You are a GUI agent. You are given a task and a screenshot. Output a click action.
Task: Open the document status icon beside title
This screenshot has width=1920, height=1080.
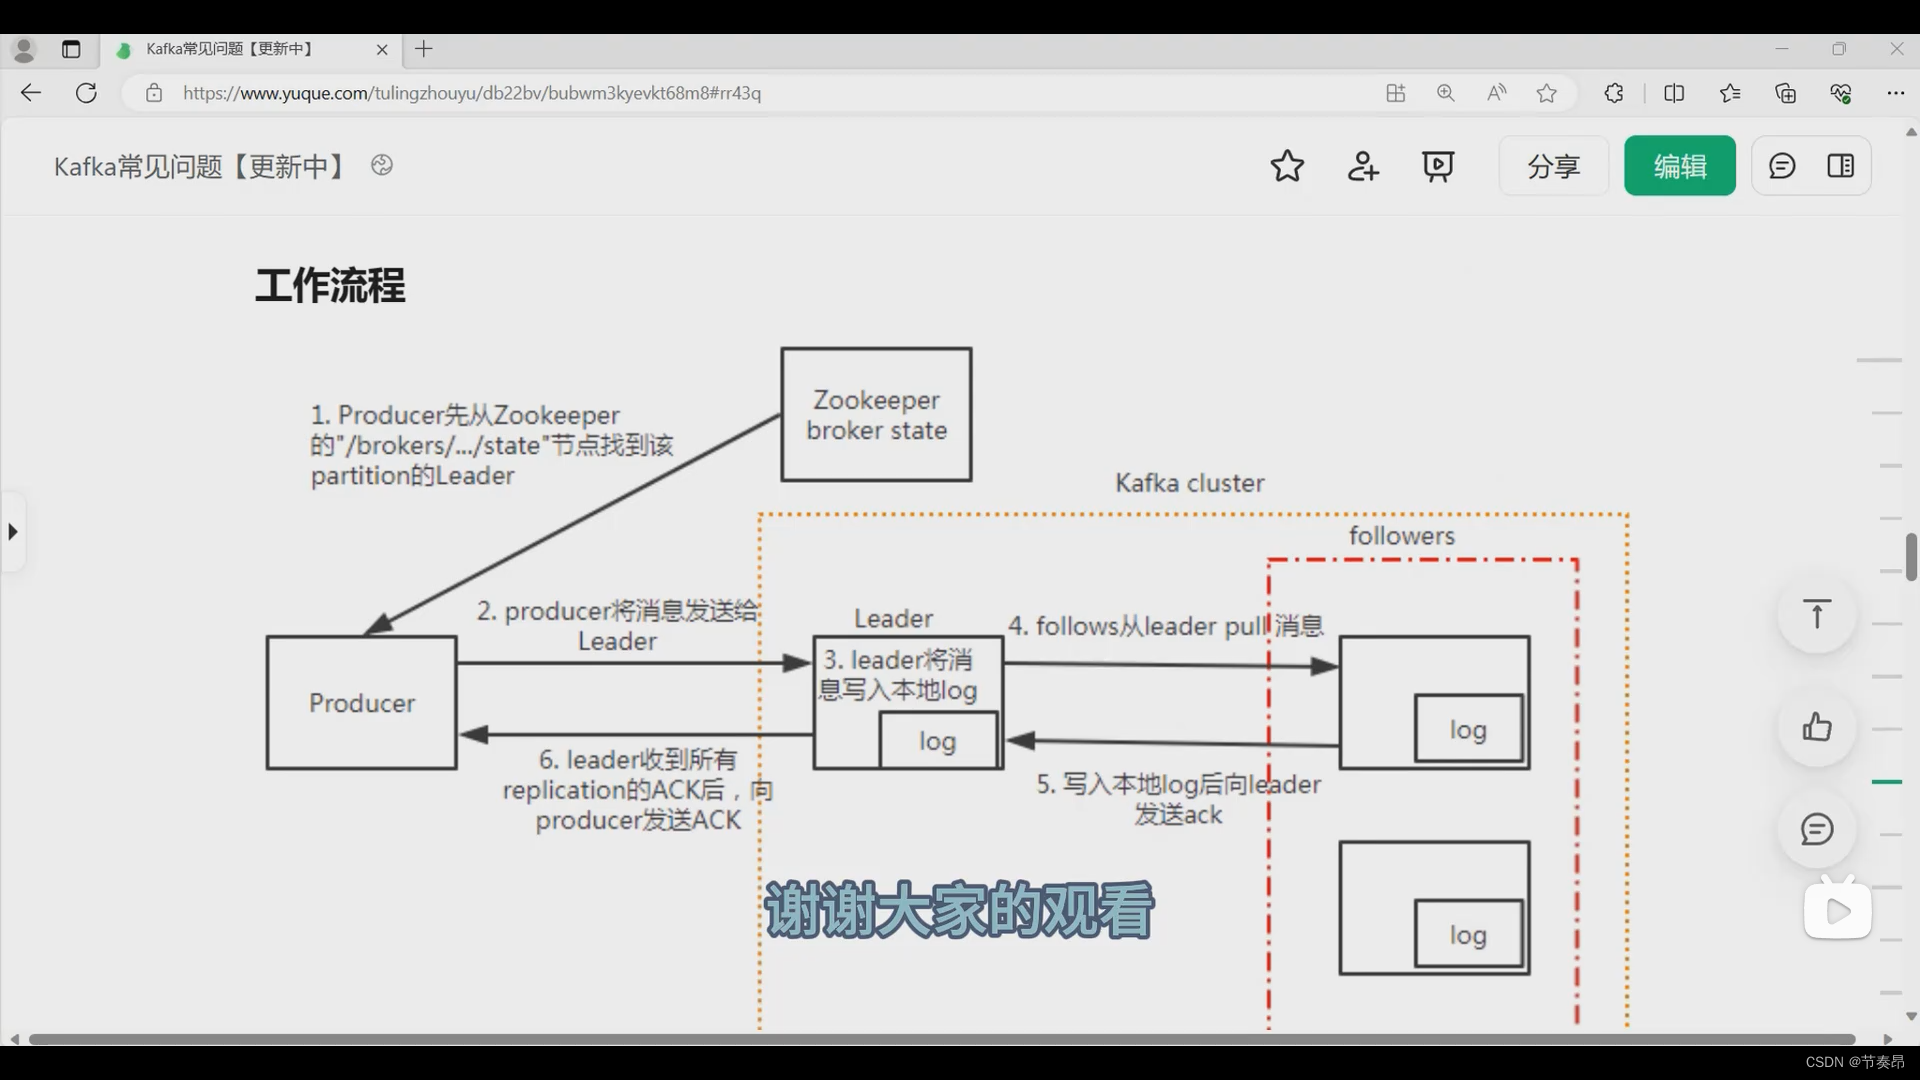(x=382, y=165)
